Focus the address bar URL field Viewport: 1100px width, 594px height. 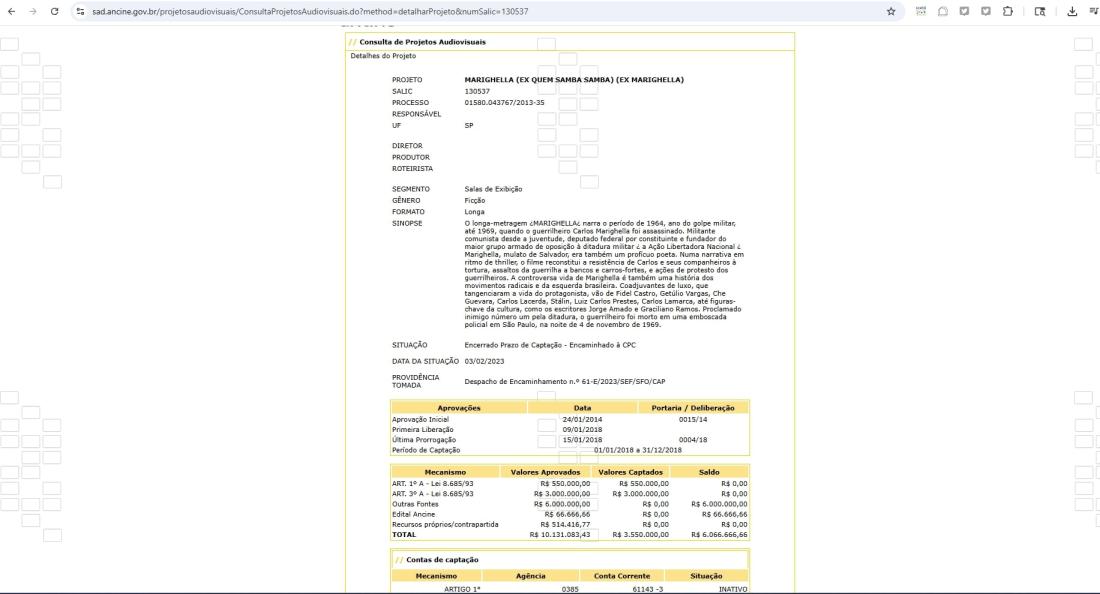(x=400, y=10)
